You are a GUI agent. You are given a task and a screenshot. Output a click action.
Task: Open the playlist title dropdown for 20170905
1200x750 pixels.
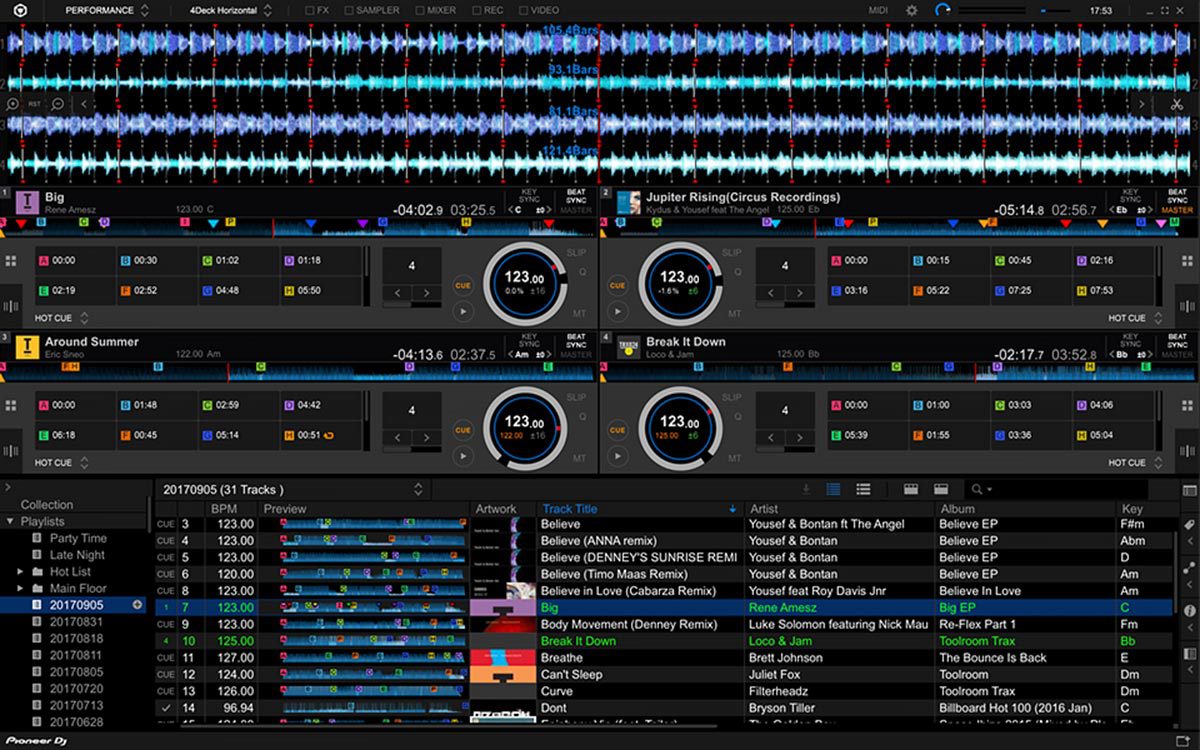418,490
